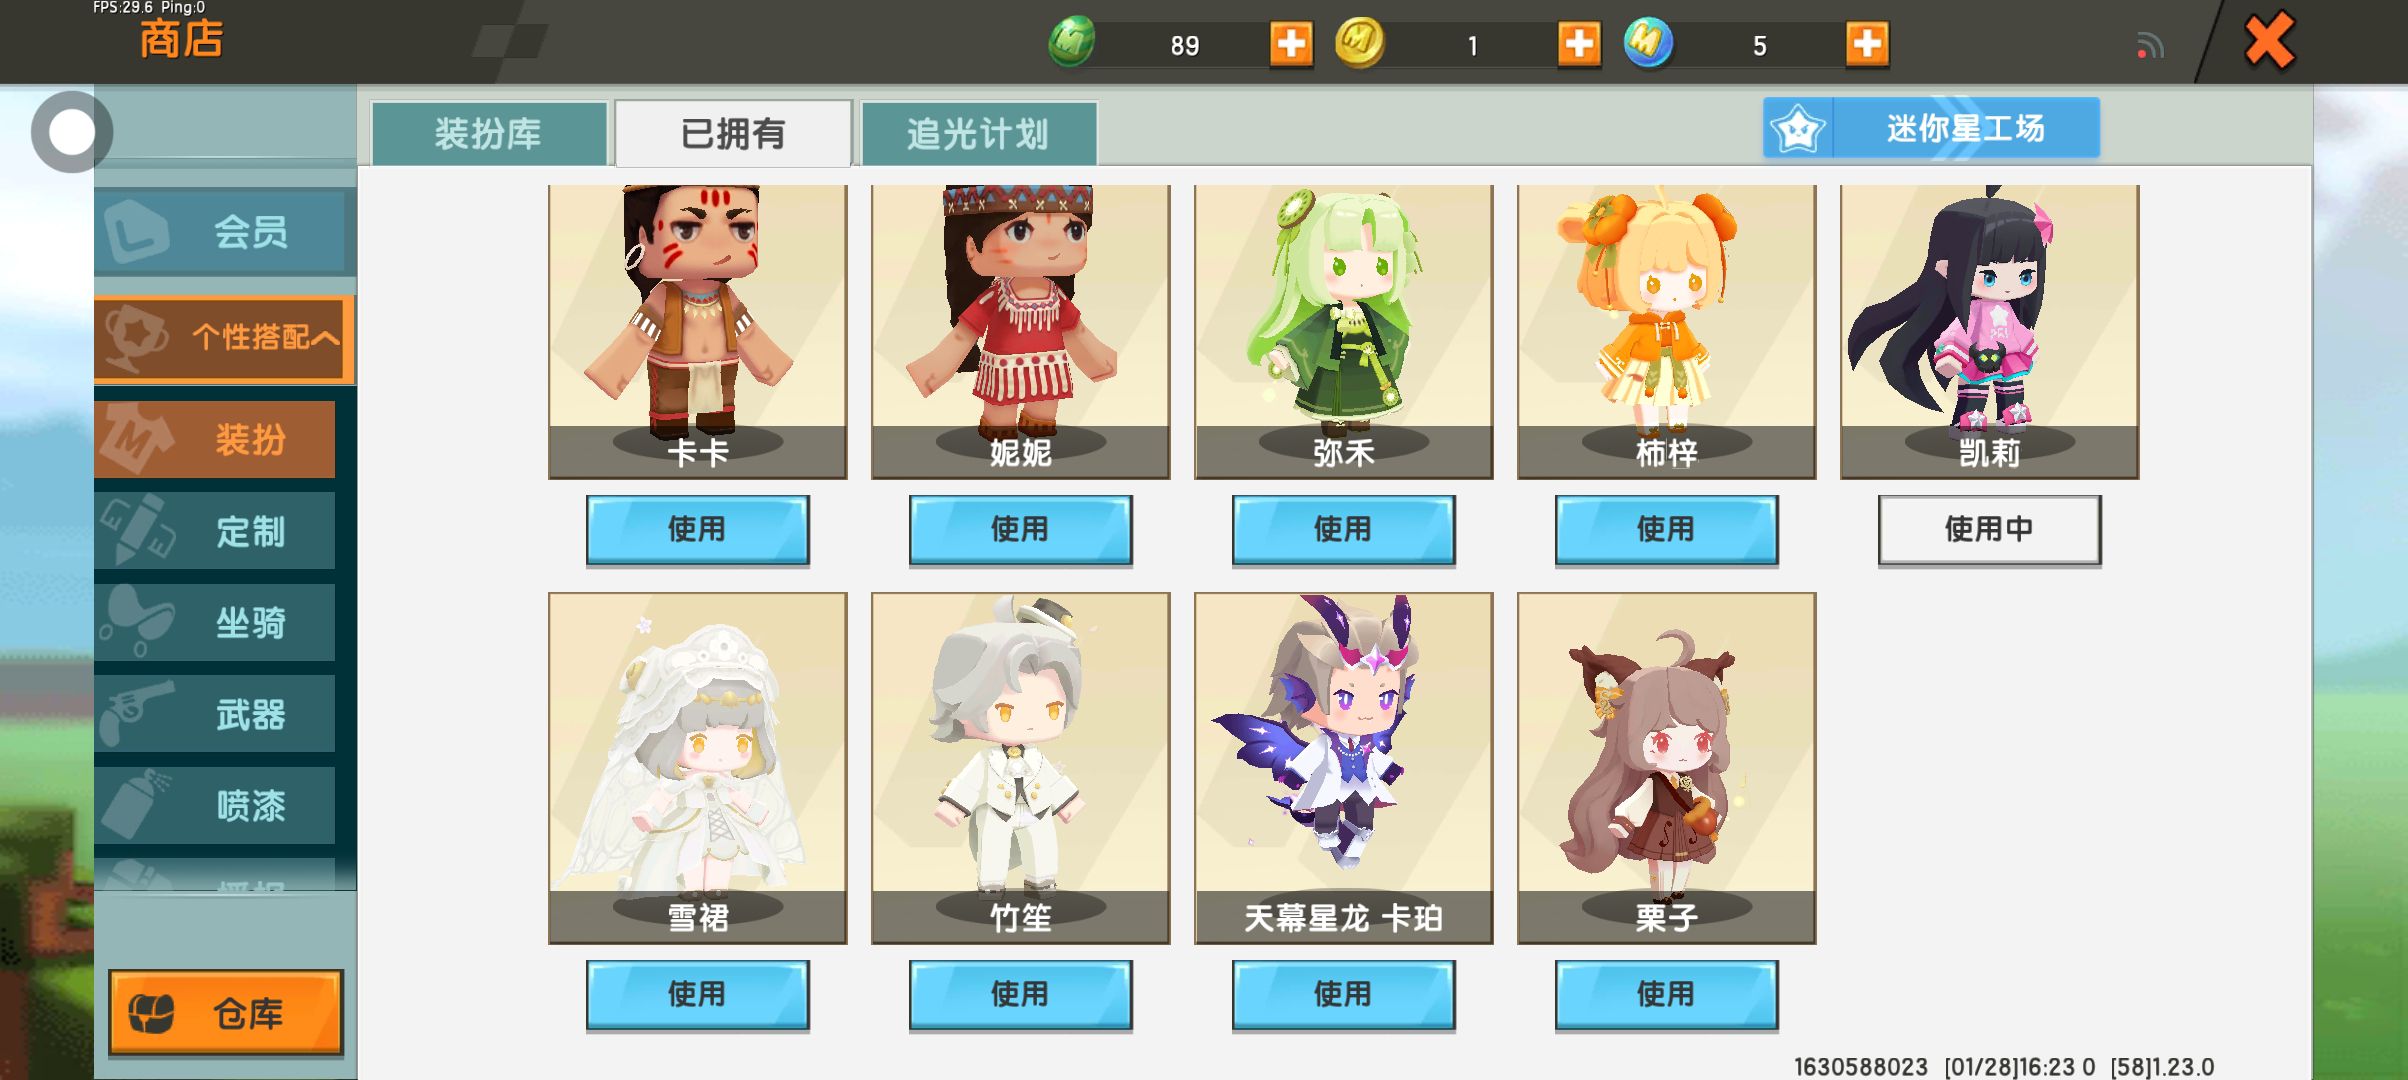The width and height of the screenshot is (2408, 1080).
Task: Open the 喷漆 spray paint category
Action: click(x=215, y=805)
